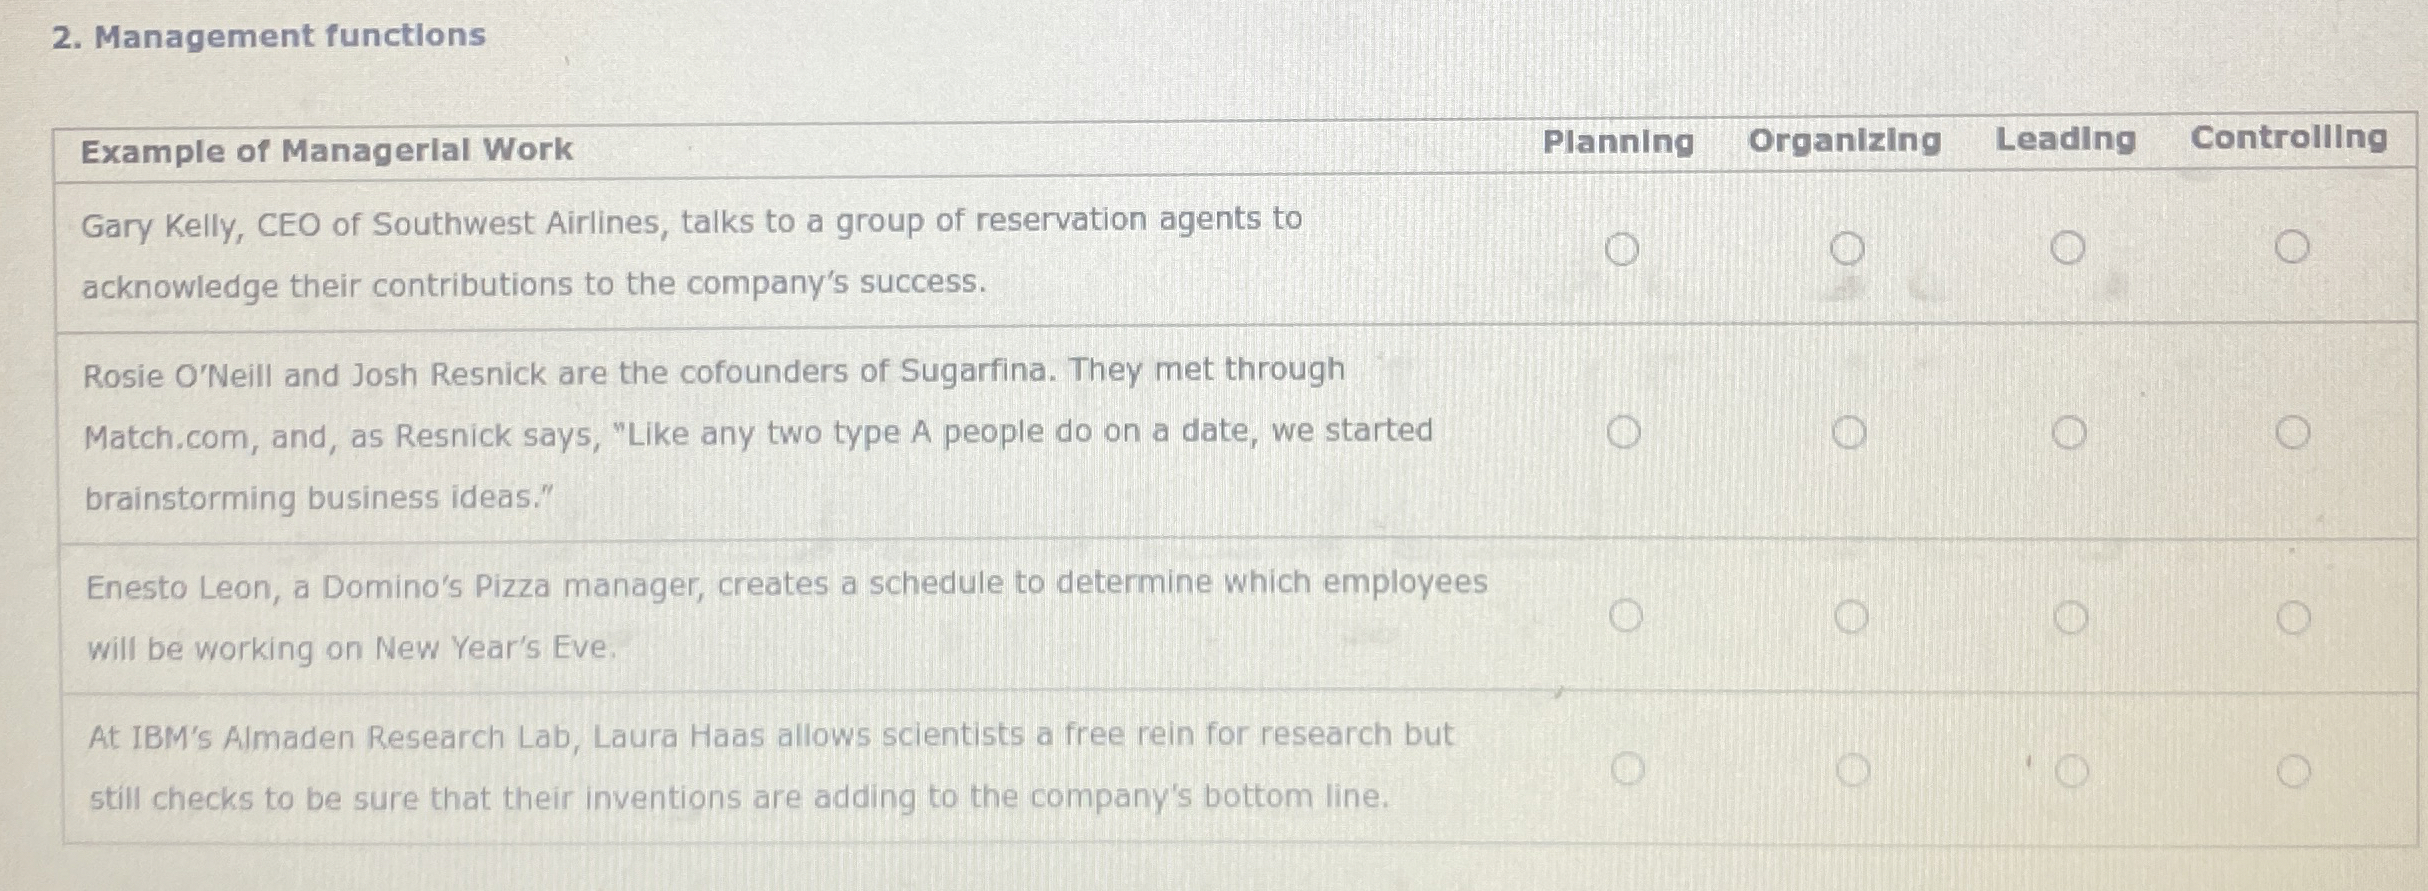Select Planning for Gary Kelly row
This screenshot has height=891, width=2428.
pos(1622,248)
